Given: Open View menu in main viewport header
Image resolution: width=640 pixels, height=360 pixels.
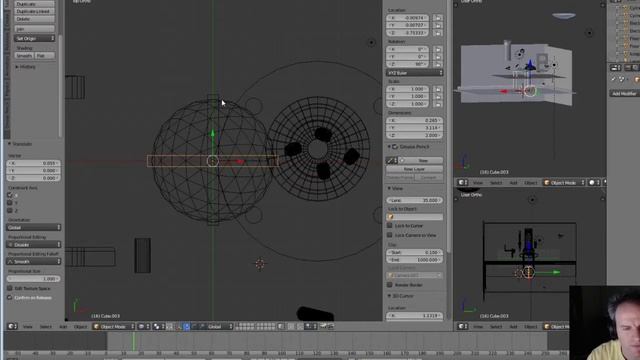Looking at the screenshot, I should (27, 327).
